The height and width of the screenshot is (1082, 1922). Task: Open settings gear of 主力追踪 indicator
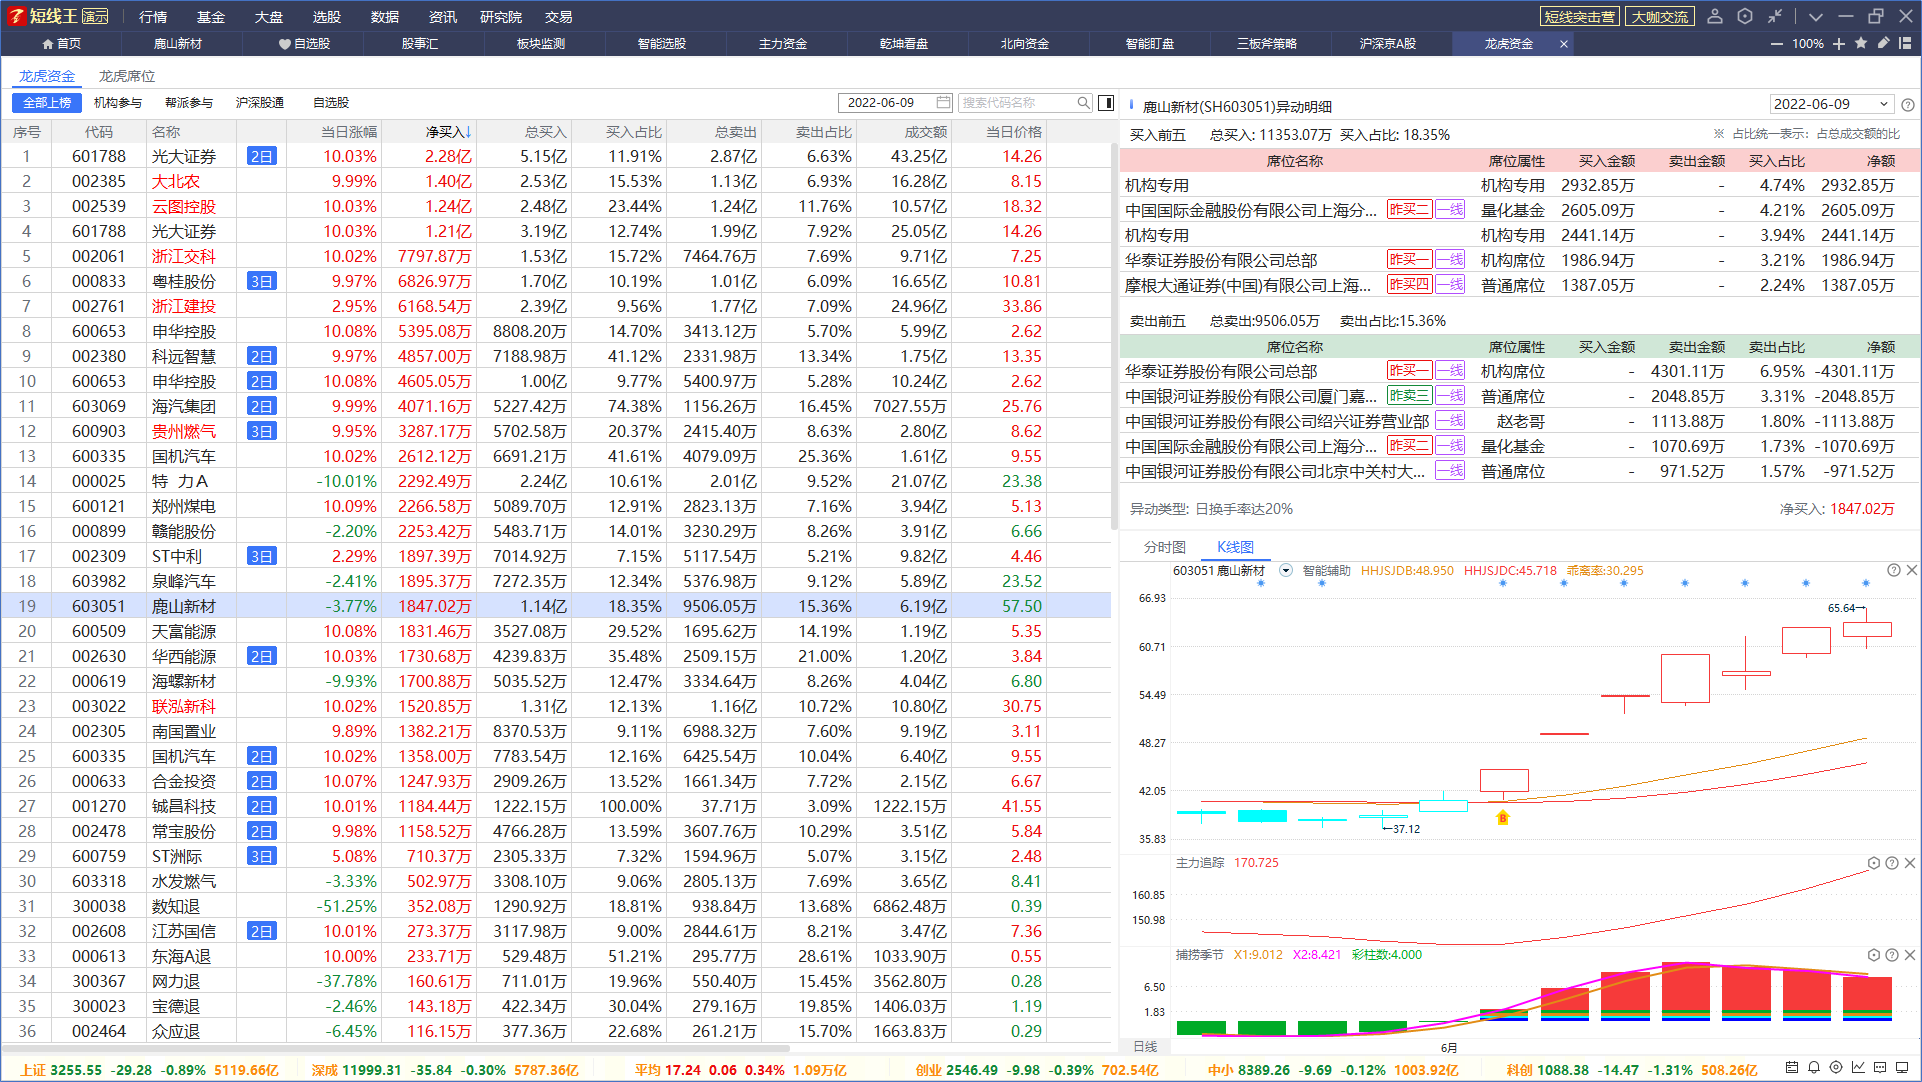click(x=1874, y=863)
